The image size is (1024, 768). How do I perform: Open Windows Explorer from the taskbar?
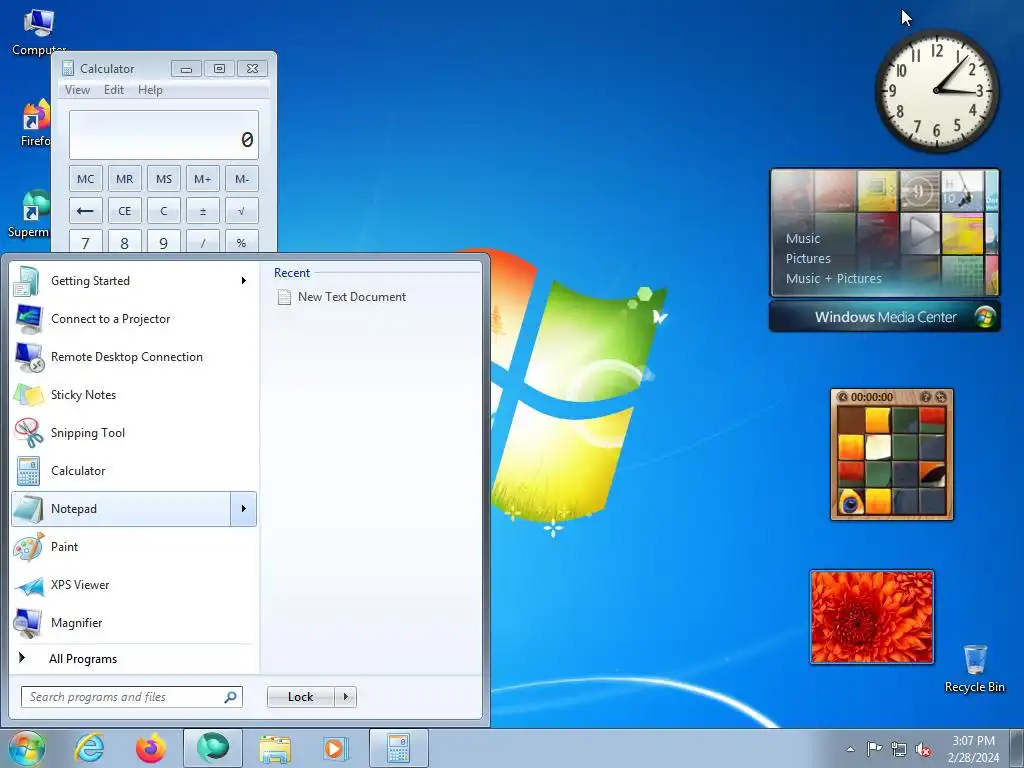tap(275, 748)
